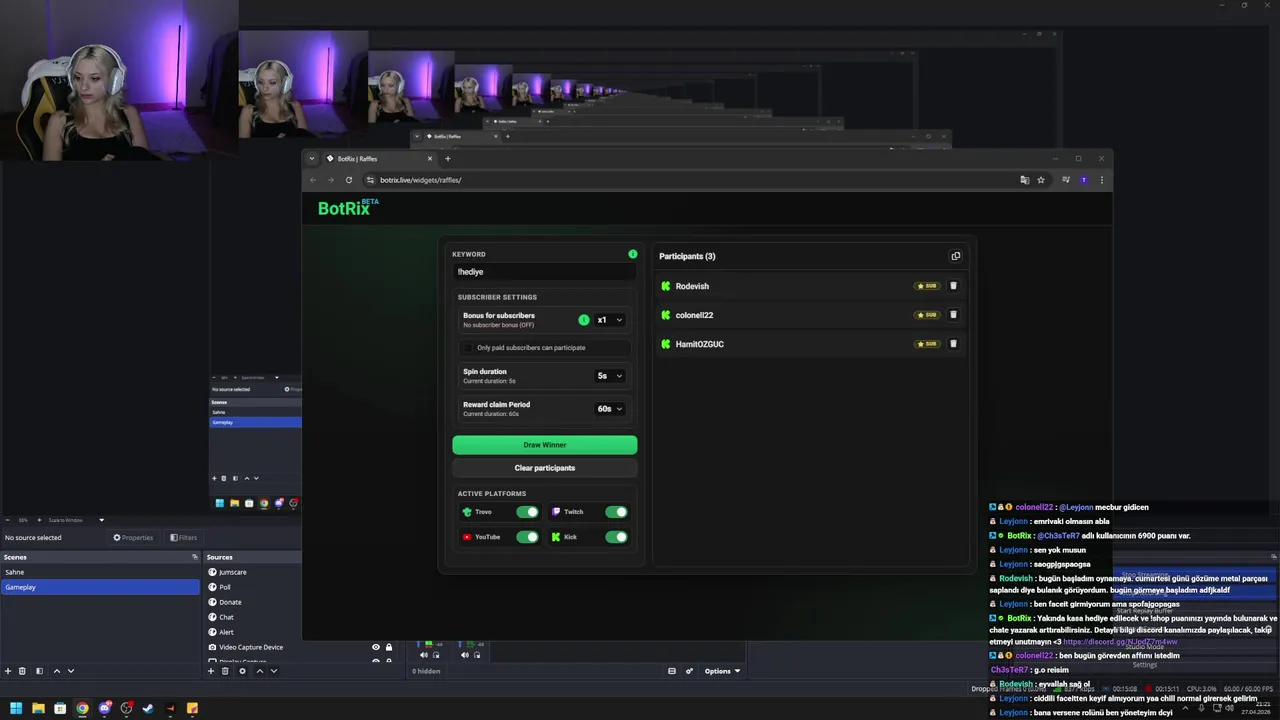Toggle visibility of Video Capture Device source
The image size is (1280, 720).
point(376,647)
